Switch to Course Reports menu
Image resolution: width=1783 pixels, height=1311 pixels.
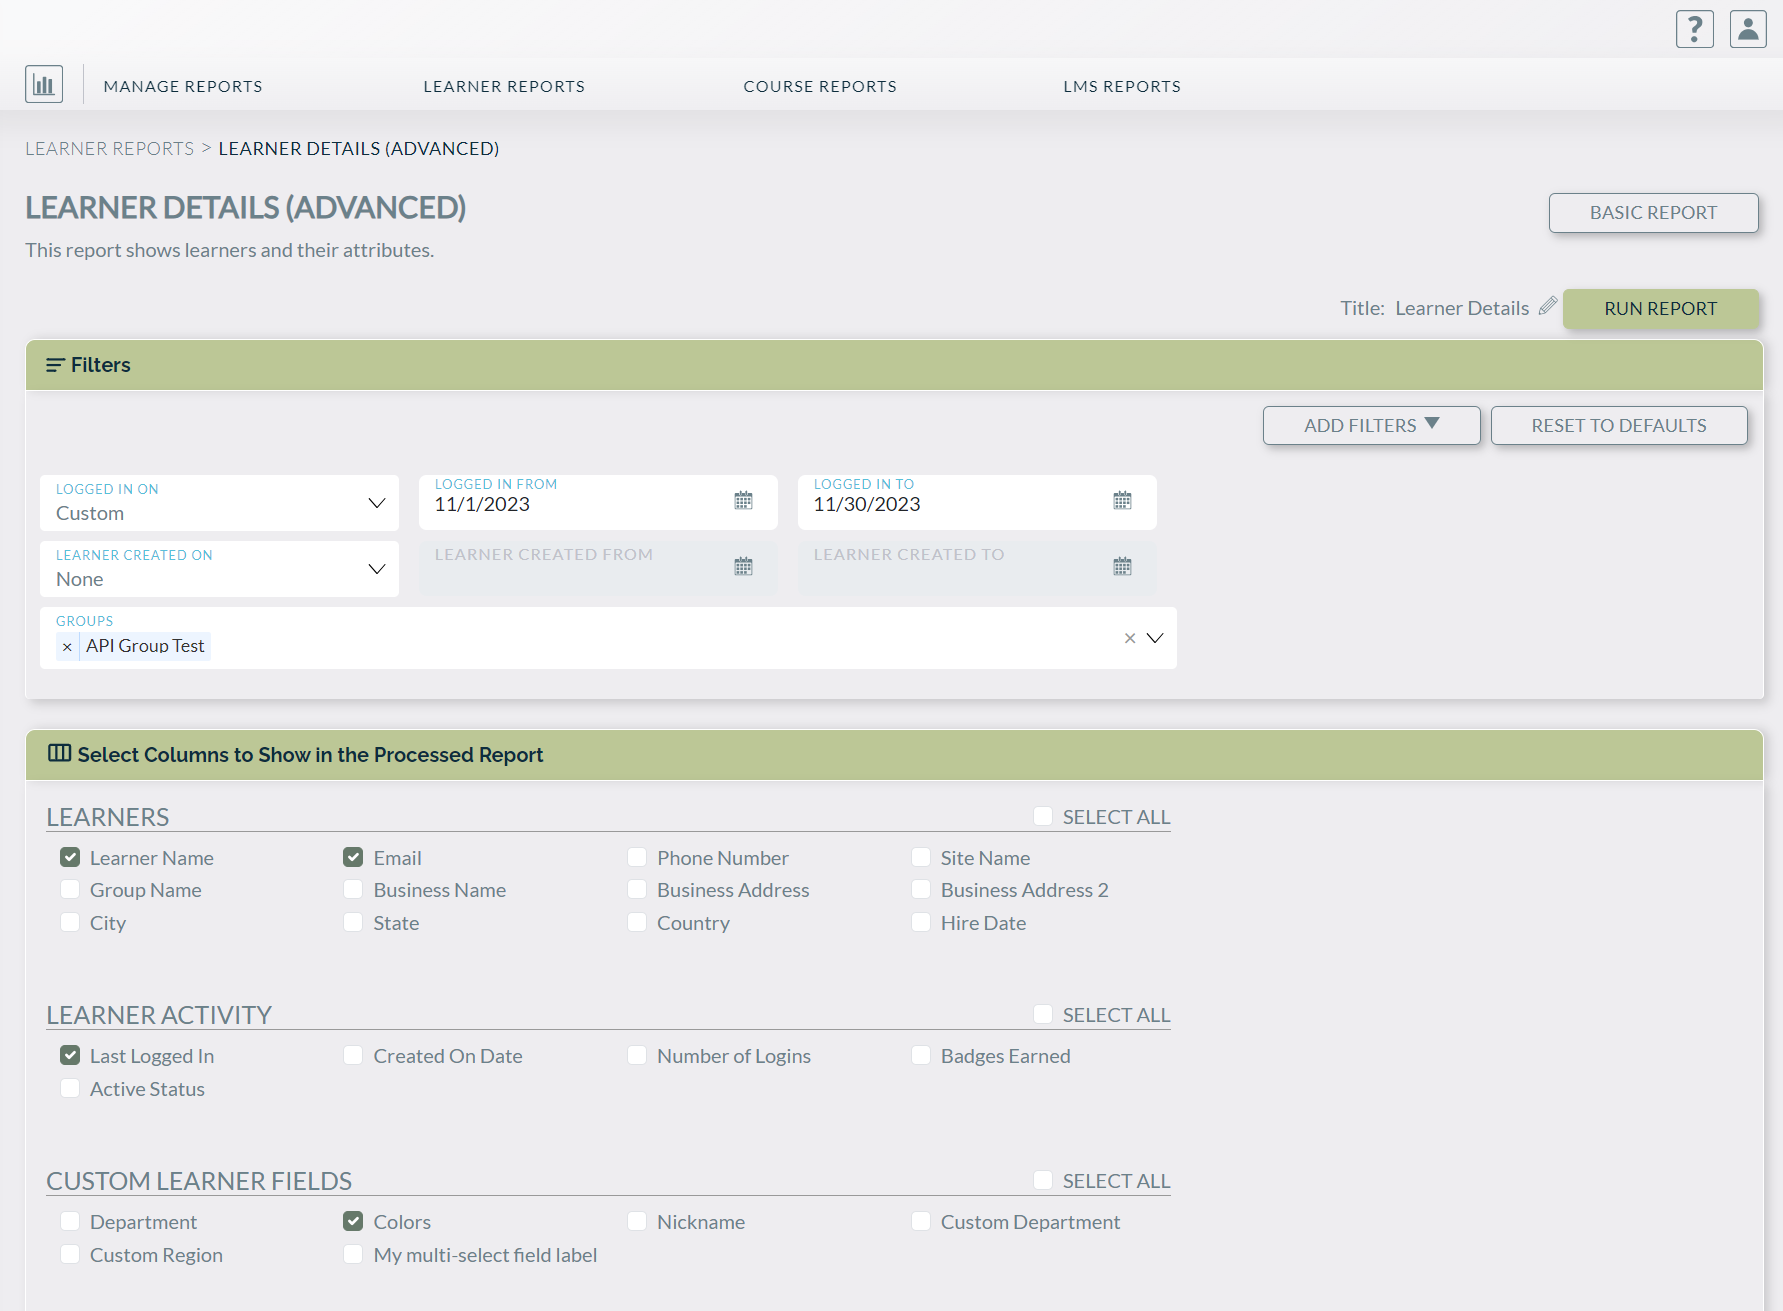tap(819, 86)
